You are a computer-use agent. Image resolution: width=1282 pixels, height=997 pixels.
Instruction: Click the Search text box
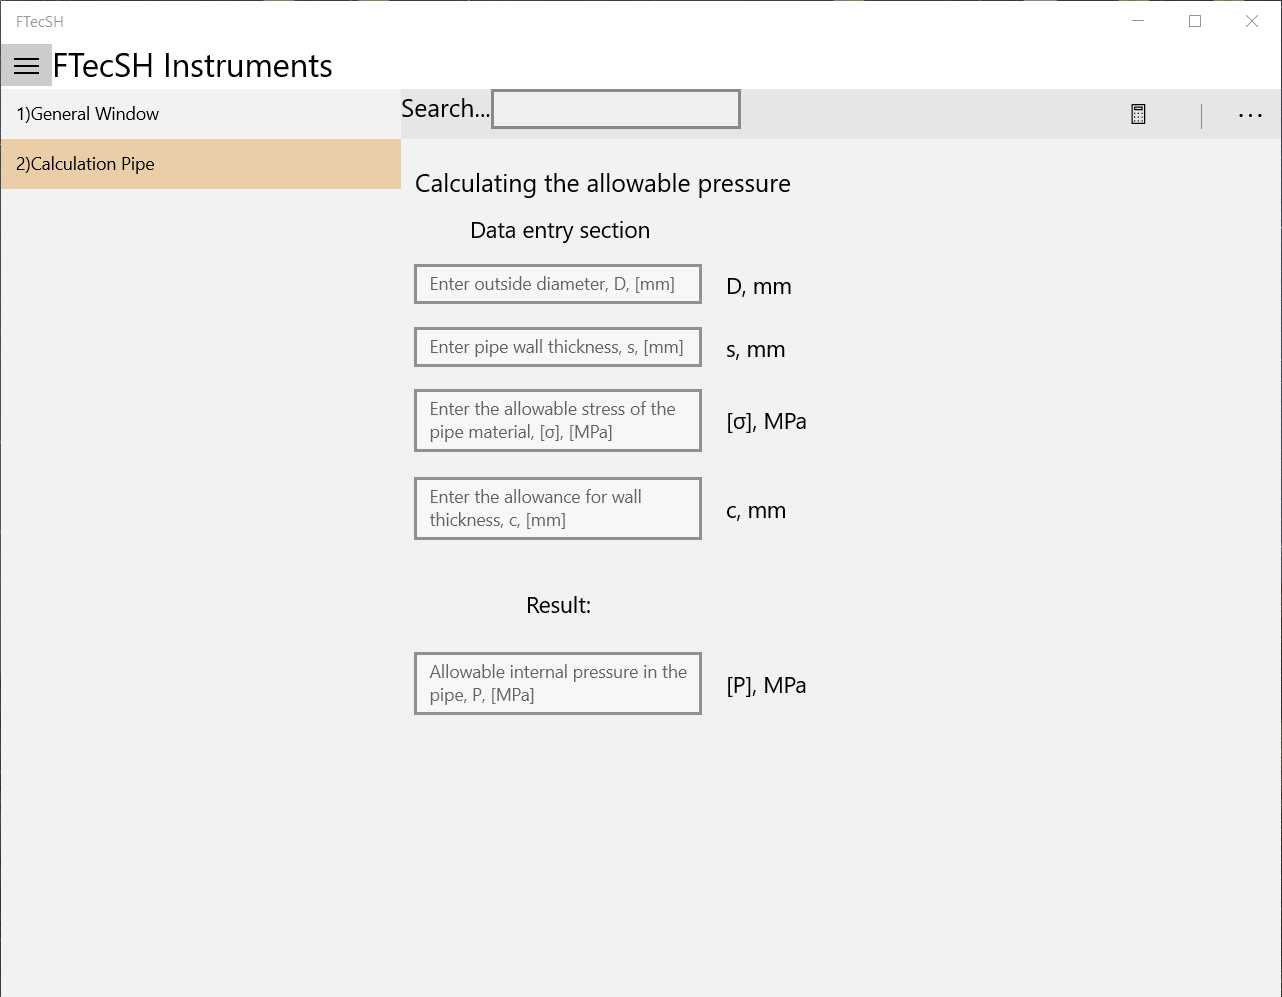click(616, 109)
